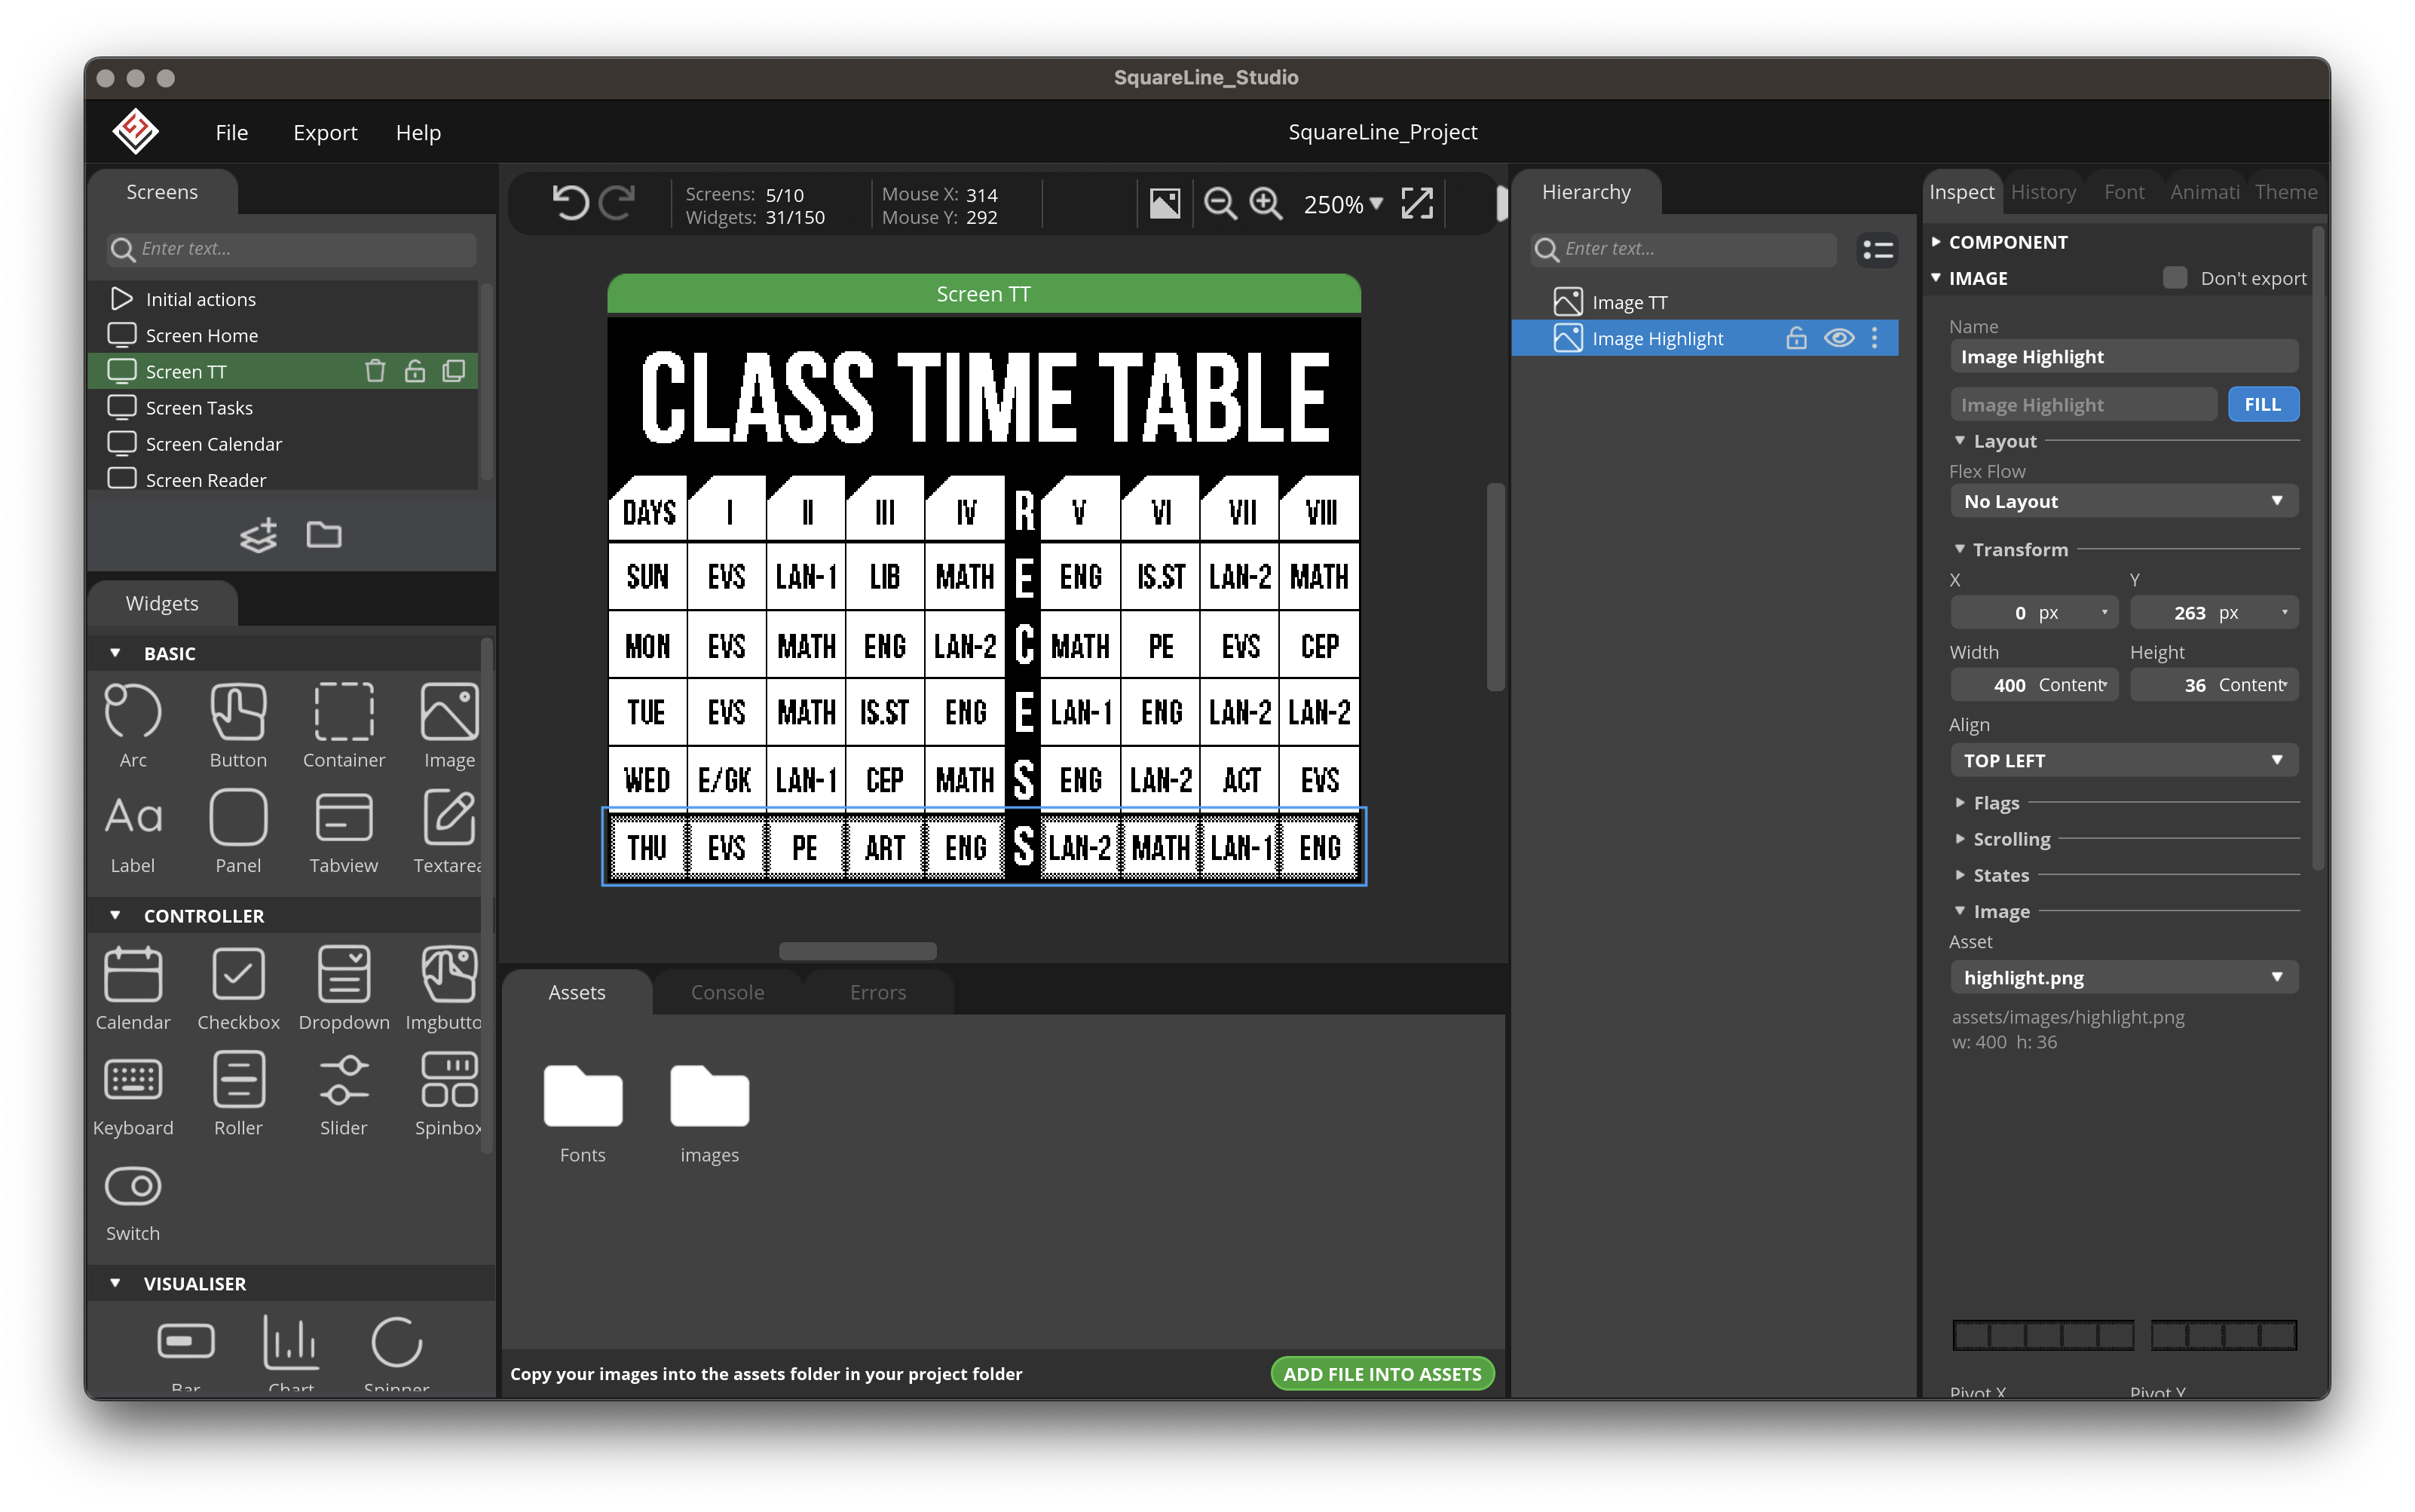
Task: Select the Button widget
Action: 238,725
